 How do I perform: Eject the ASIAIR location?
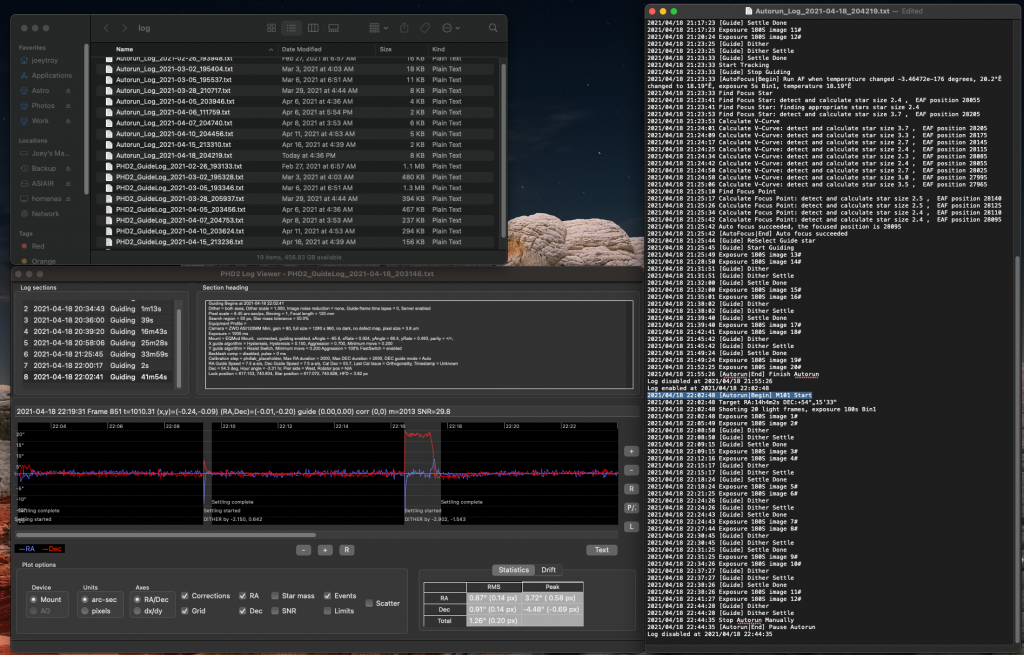68,184
